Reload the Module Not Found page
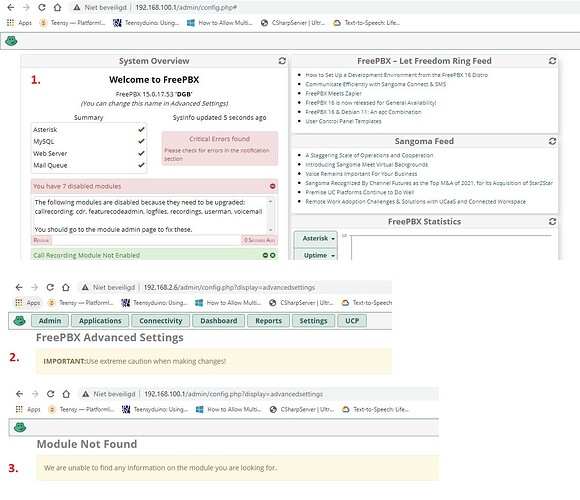The width and height of the screenshot is (580, 500). pyautogui.click(x=50, y=394)
